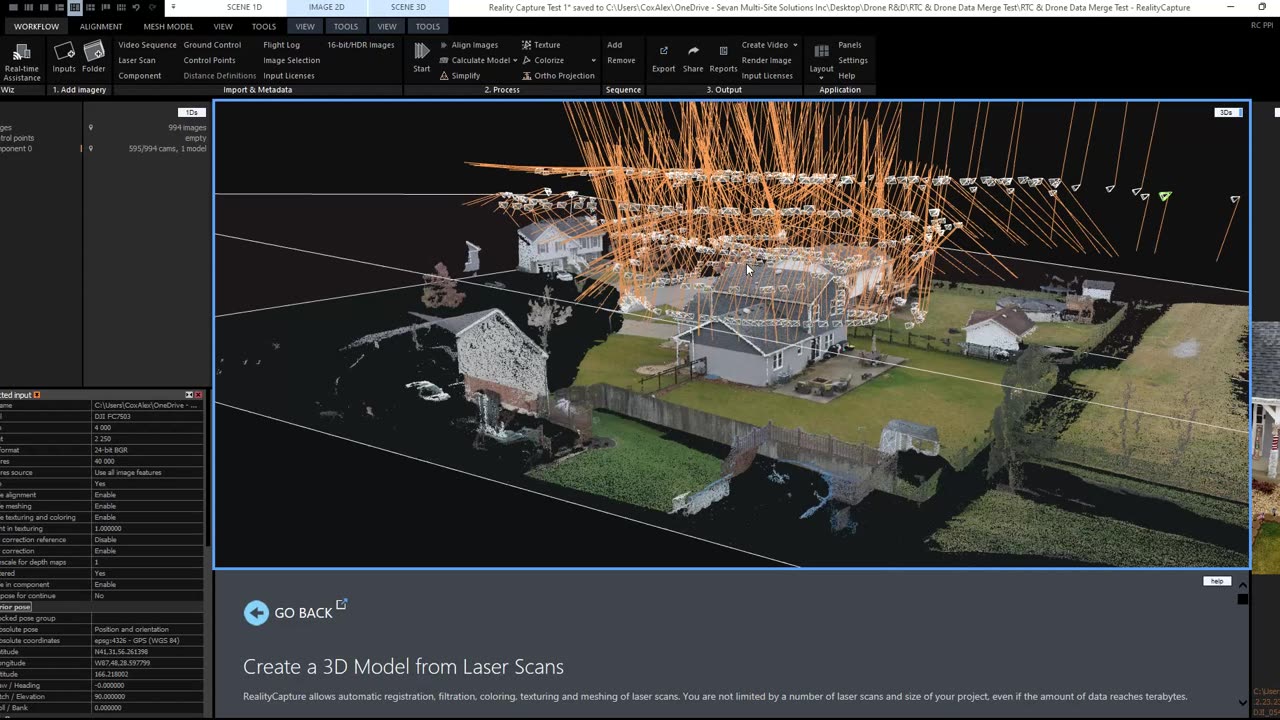This screenshot has width=1280, height=720.
Task: Switch to the ALIGNMENT tab
Action: click(x=101, y=26)
